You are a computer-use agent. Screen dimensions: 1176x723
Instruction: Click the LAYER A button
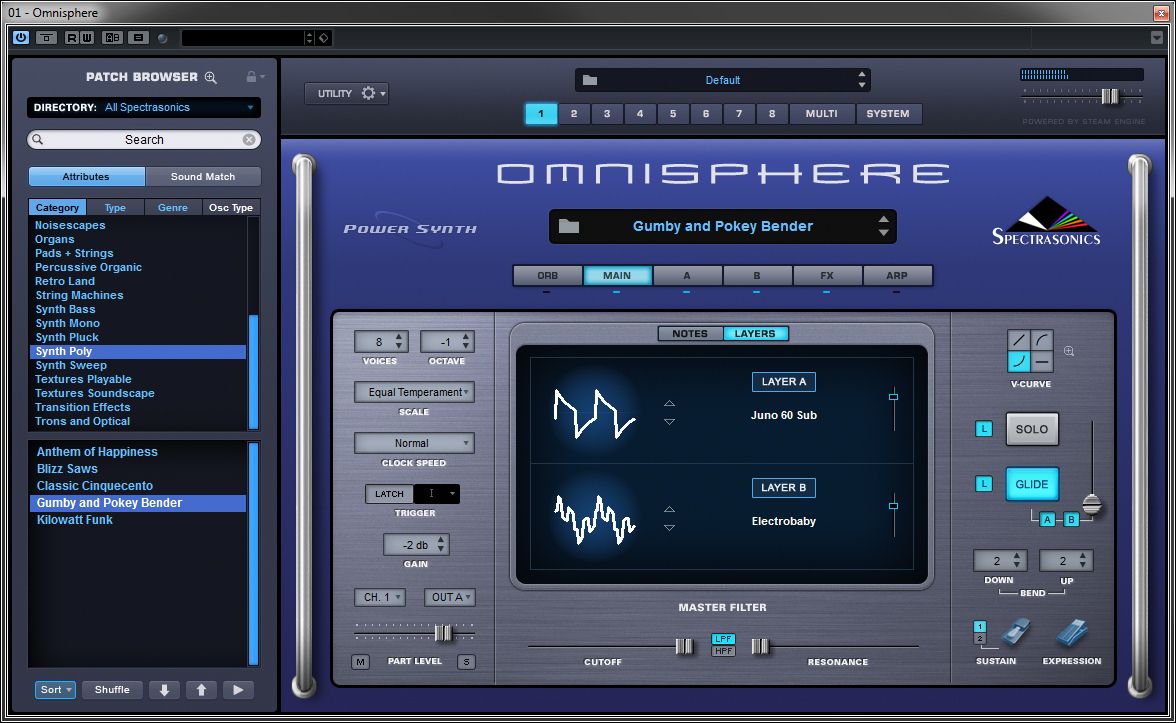(784, 382)
